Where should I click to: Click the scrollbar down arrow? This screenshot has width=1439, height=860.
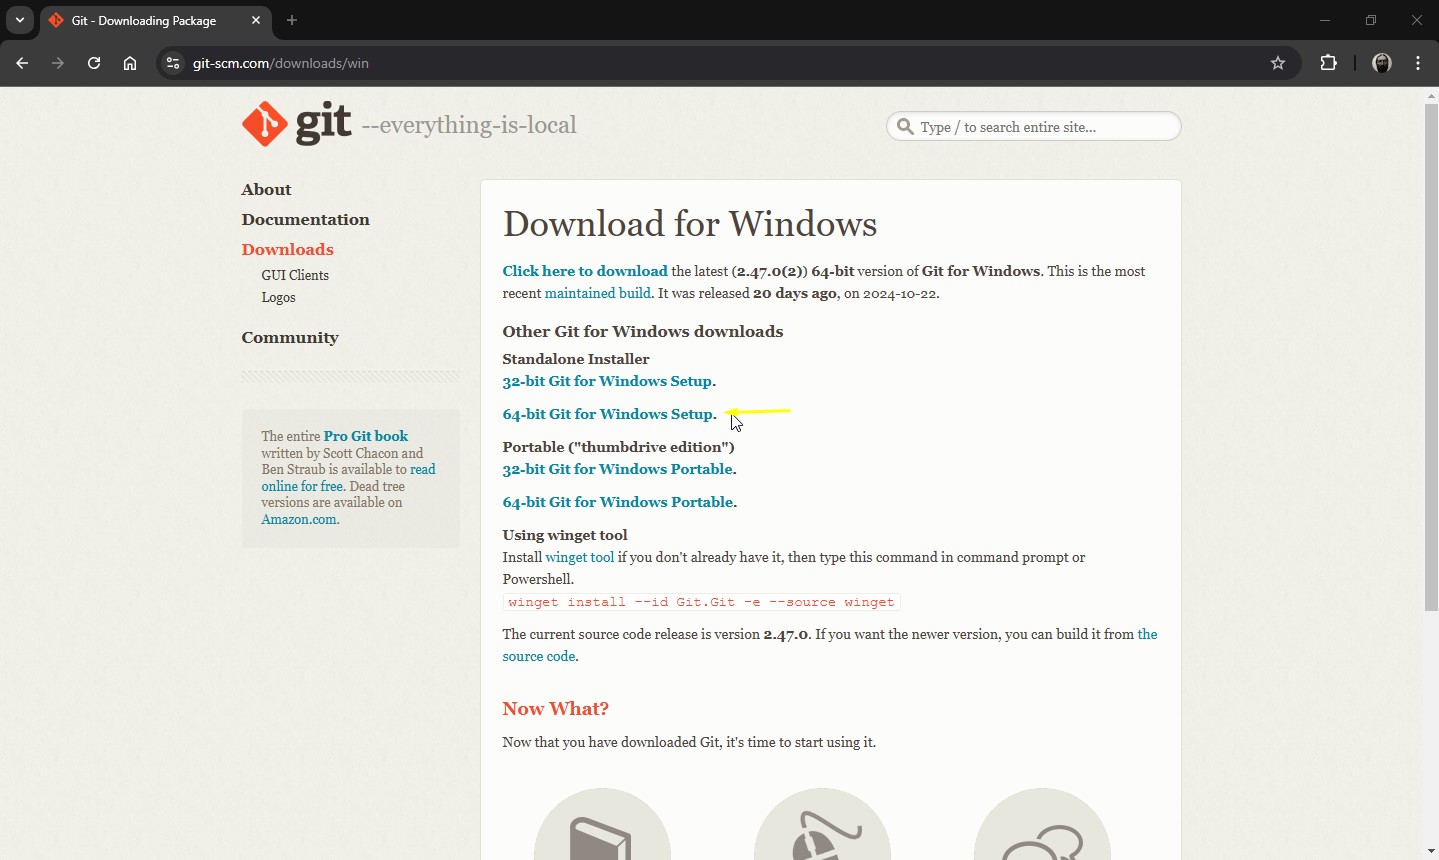pyautogui.click(x=1431, y=851)
